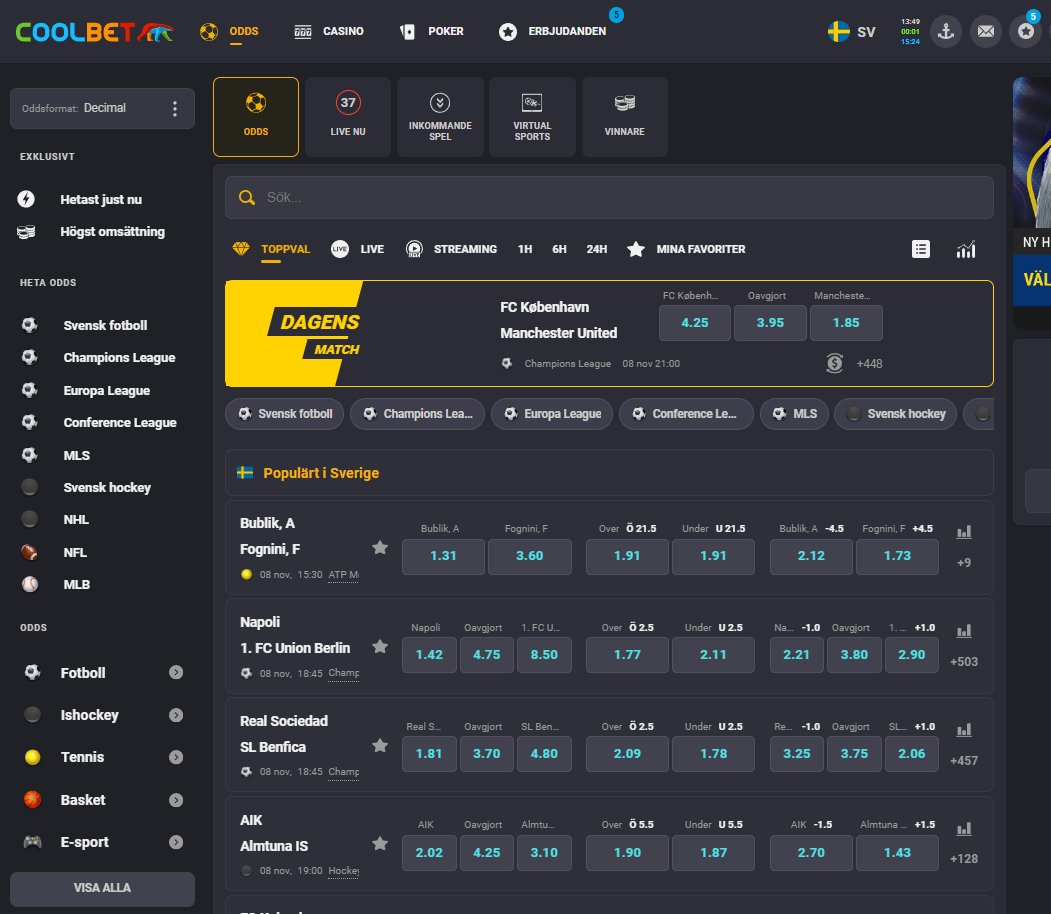1051x914 pixels.
Task: Select SL Benfica odds 4.80
Action: click(544, 754)
